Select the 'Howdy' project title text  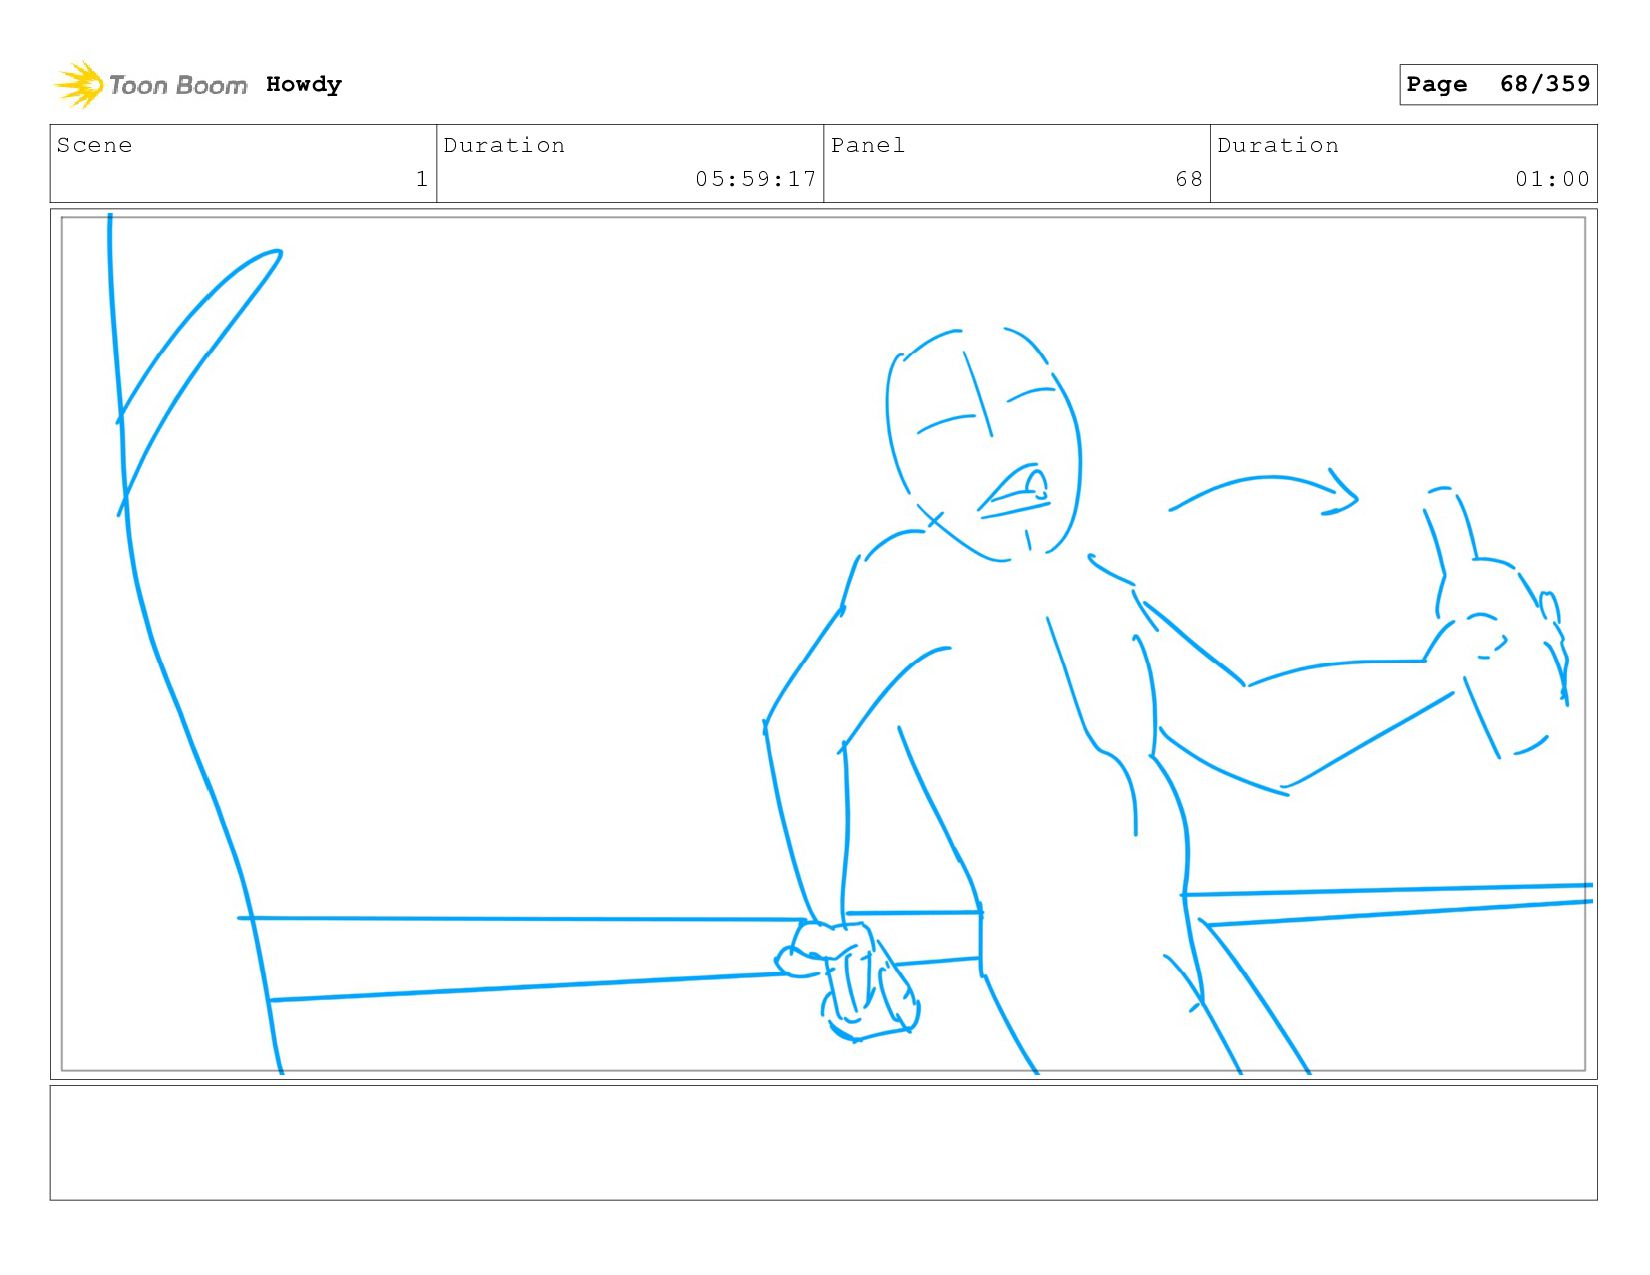(x=304, y=84)
